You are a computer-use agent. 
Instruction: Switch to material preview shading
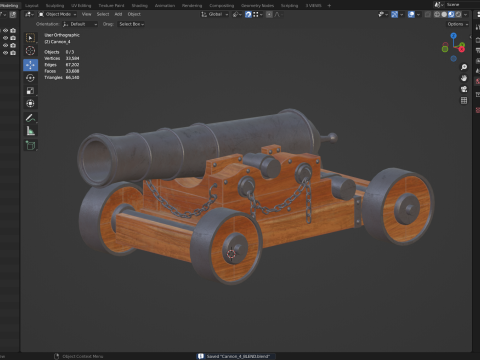451,14
